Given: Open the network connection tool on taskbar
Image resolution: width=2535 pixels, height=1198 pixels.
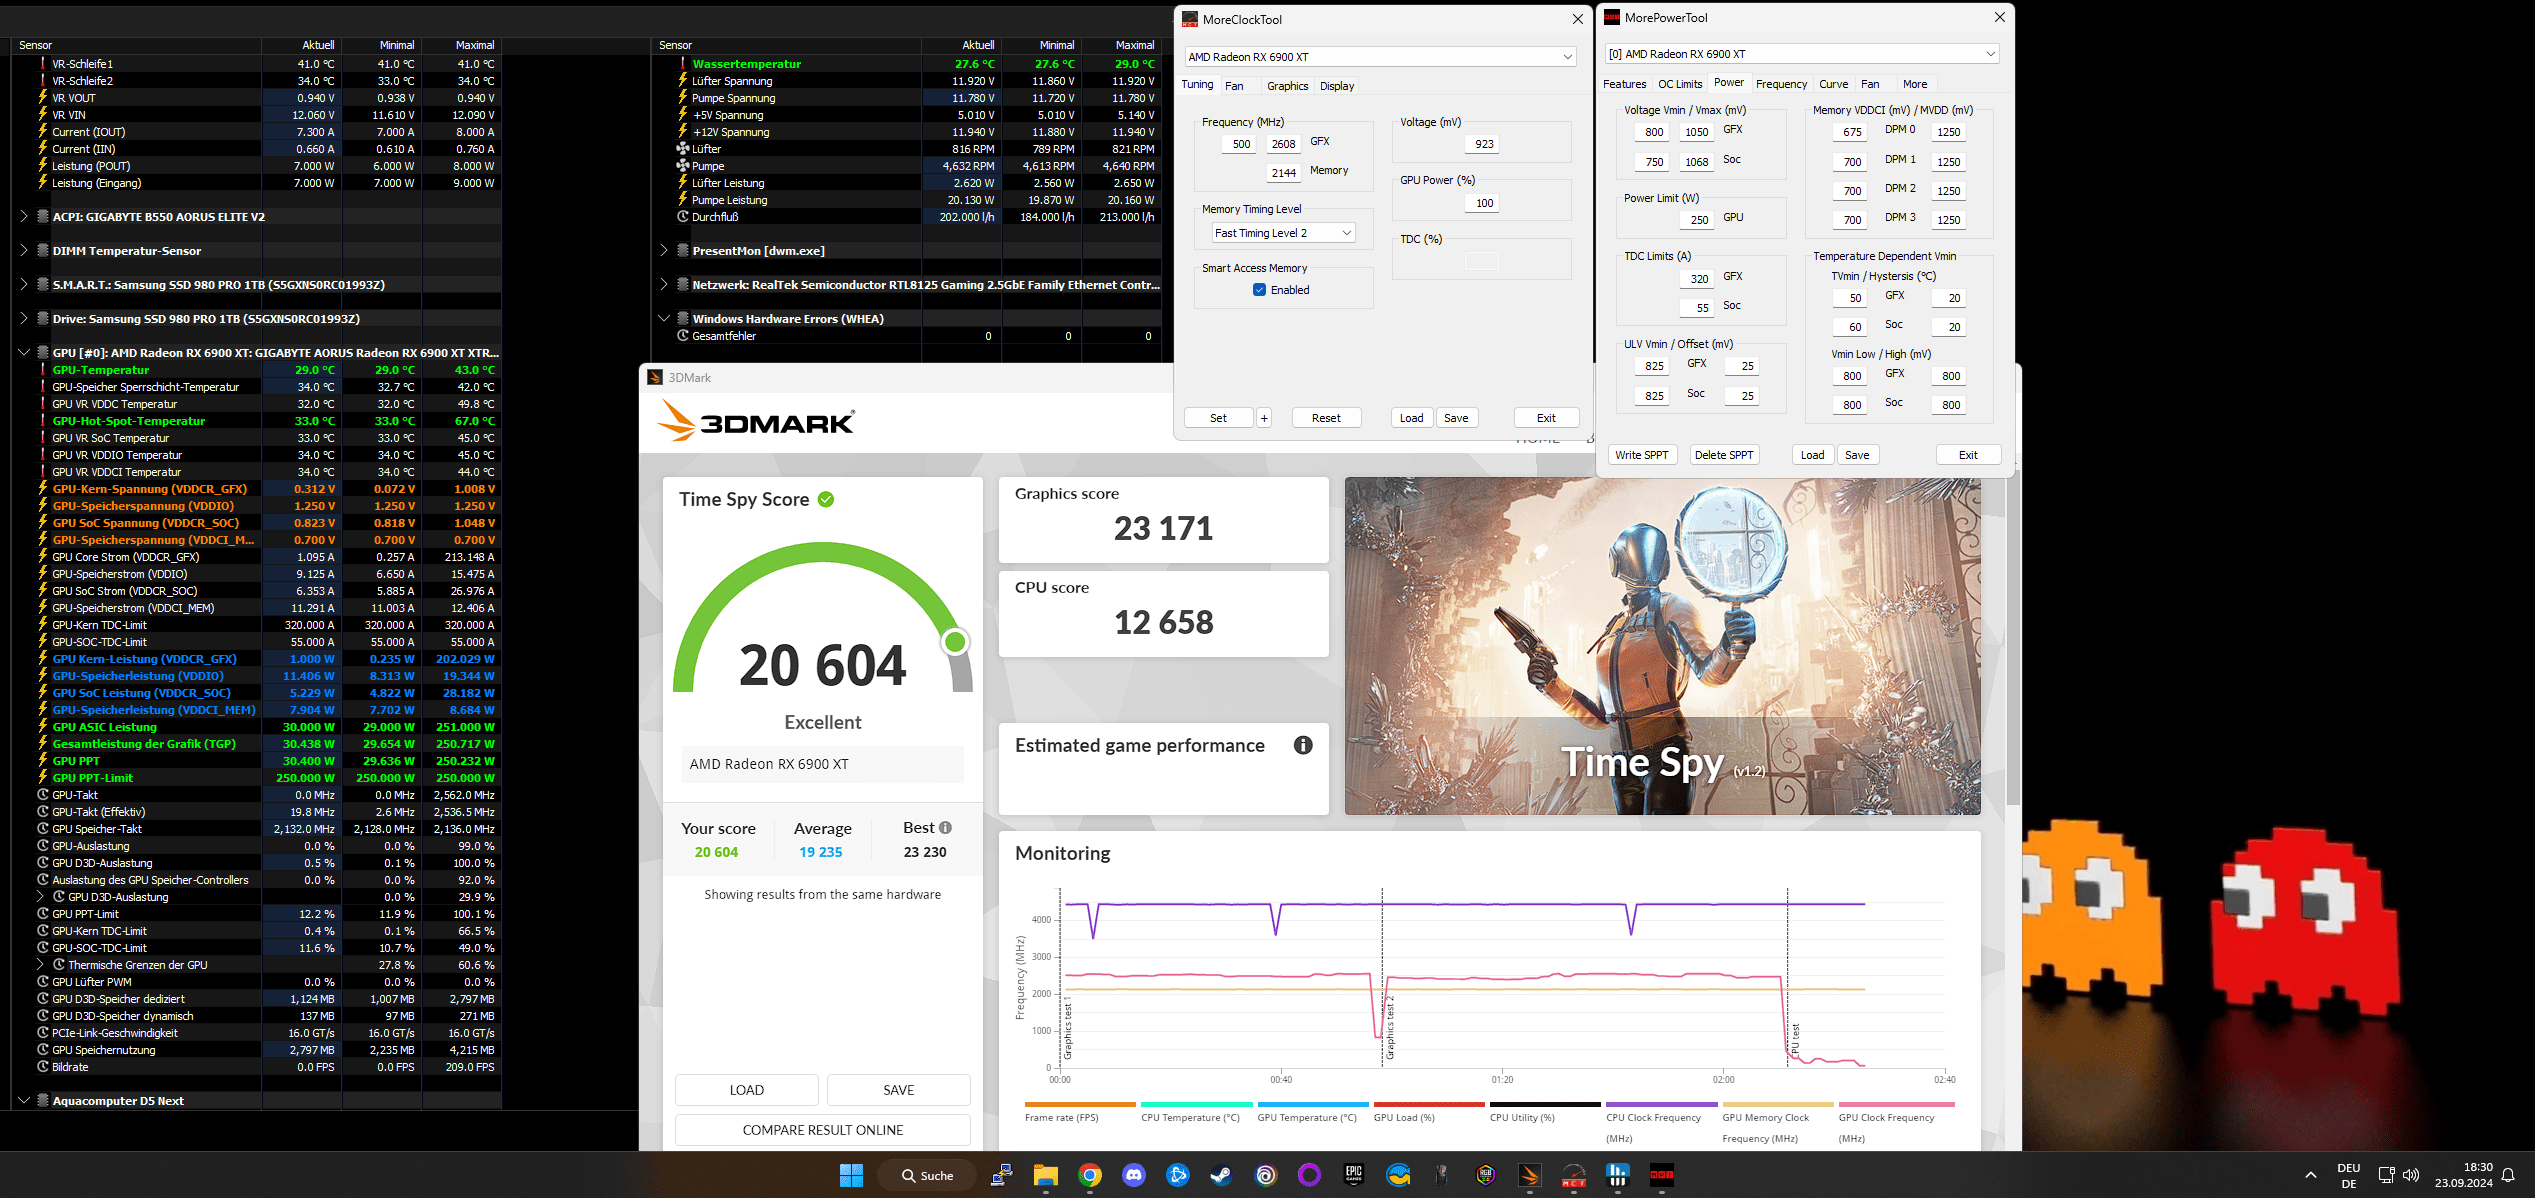Looking at the screenshot, I should [x=1001, y=1175].
